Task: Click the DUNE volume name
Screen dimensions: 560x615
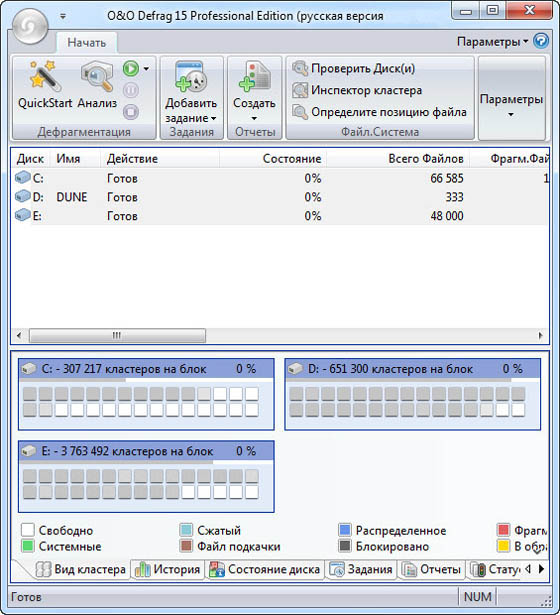Action: pos(72,197)
